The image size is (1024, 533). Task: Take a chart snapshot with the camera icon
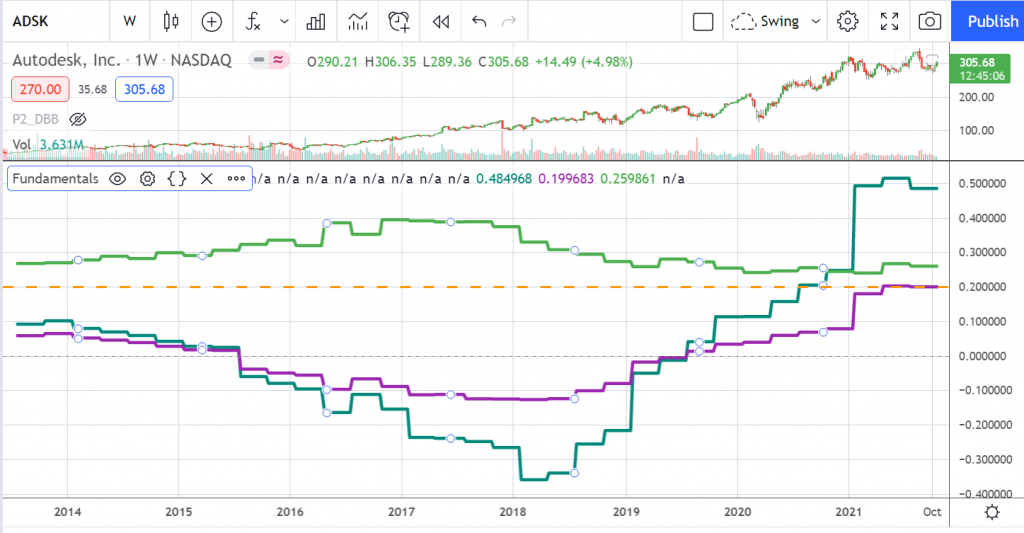tap(929, 21)
